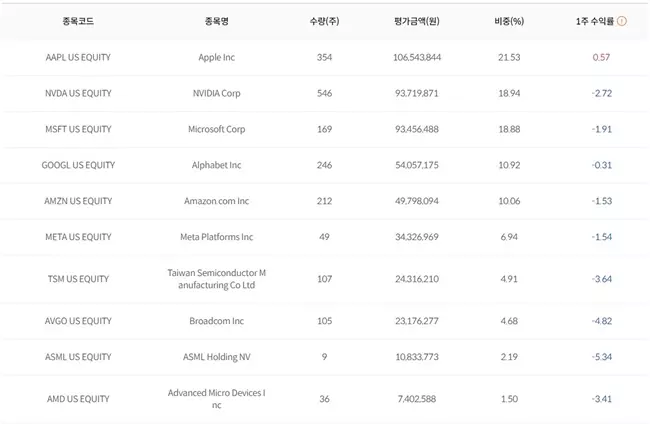Click NVIDIA weekly return -2.72
This screenshot has height=424, width=650.
click(601, 93)
